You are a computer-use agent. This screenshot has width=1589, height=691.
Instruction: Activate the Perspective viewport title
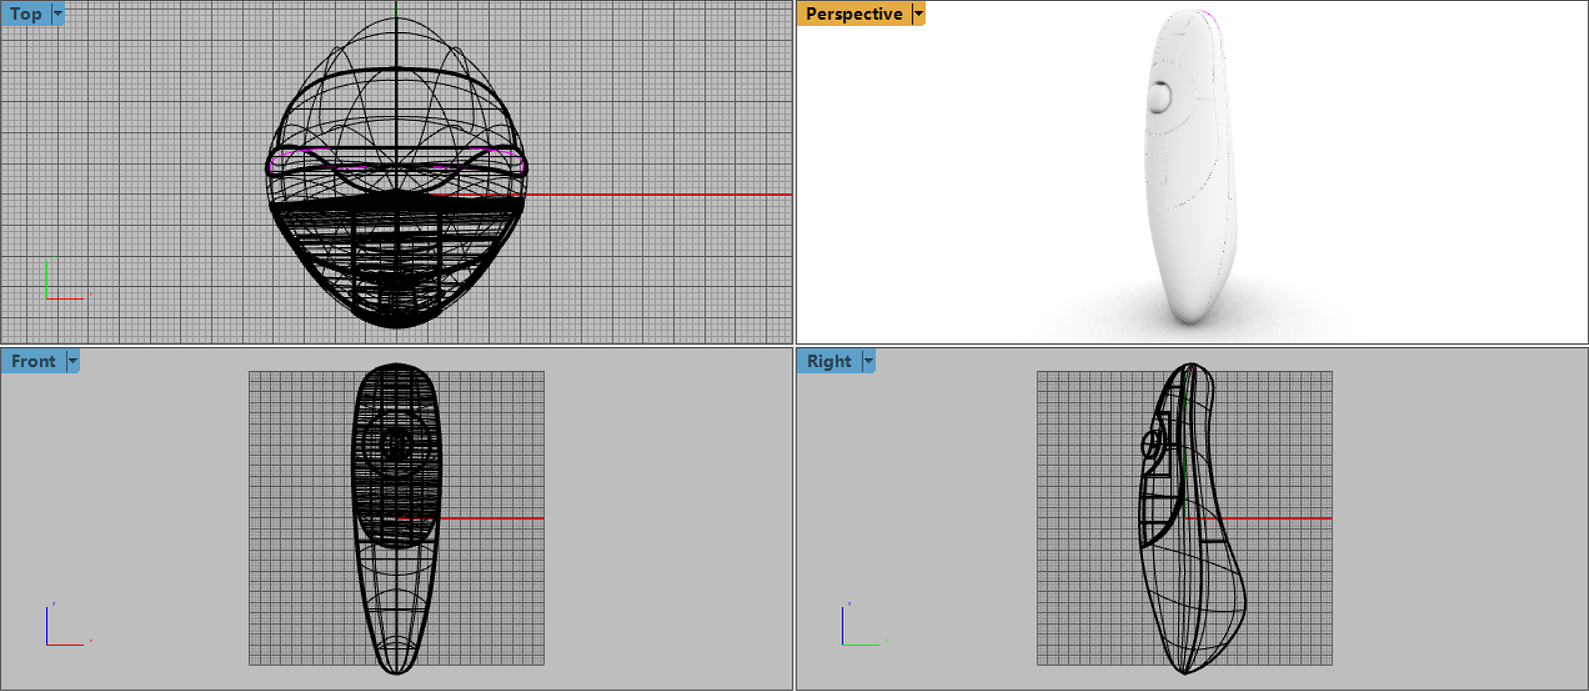click(x=855, y=14)
